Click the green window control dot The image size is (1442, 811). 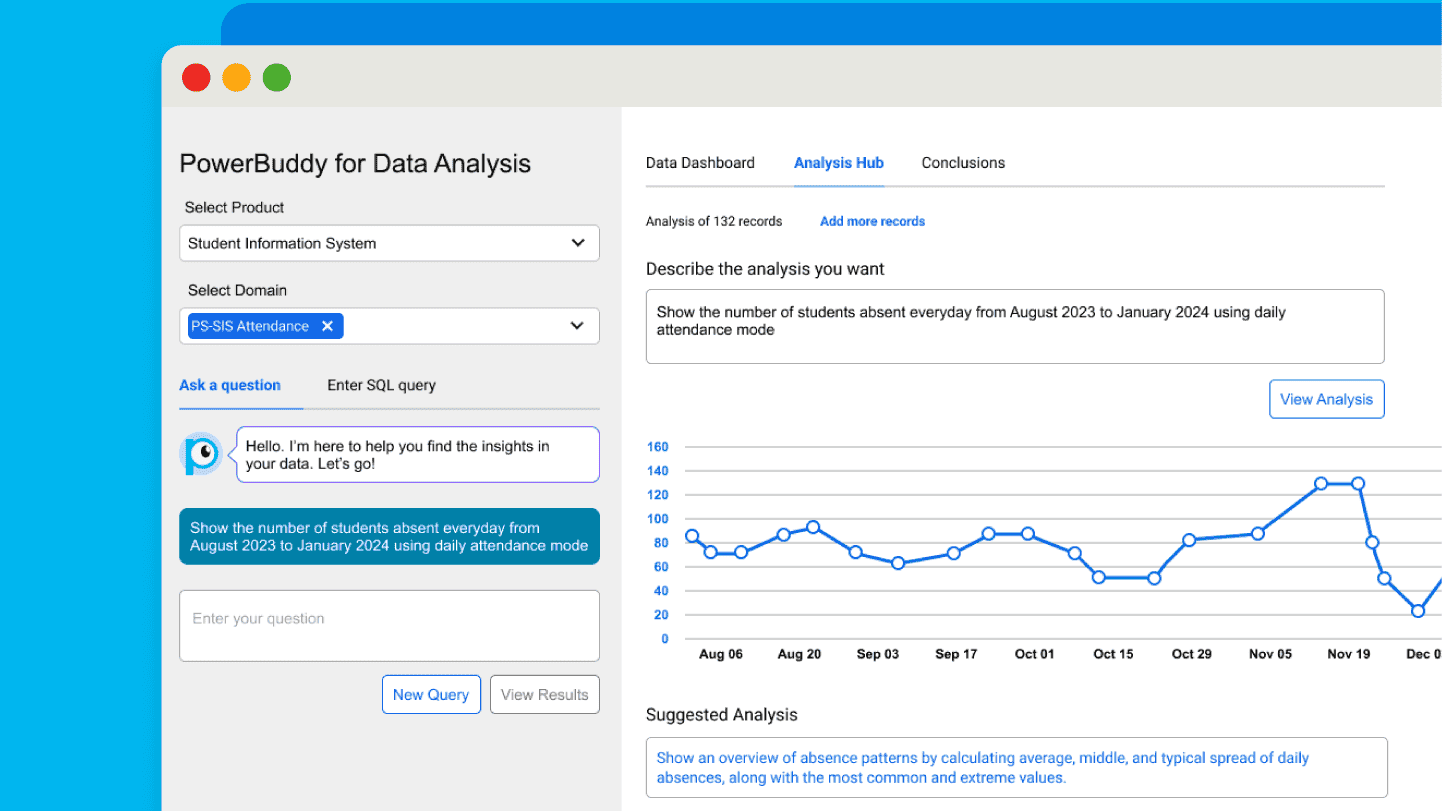pos(276,77)
